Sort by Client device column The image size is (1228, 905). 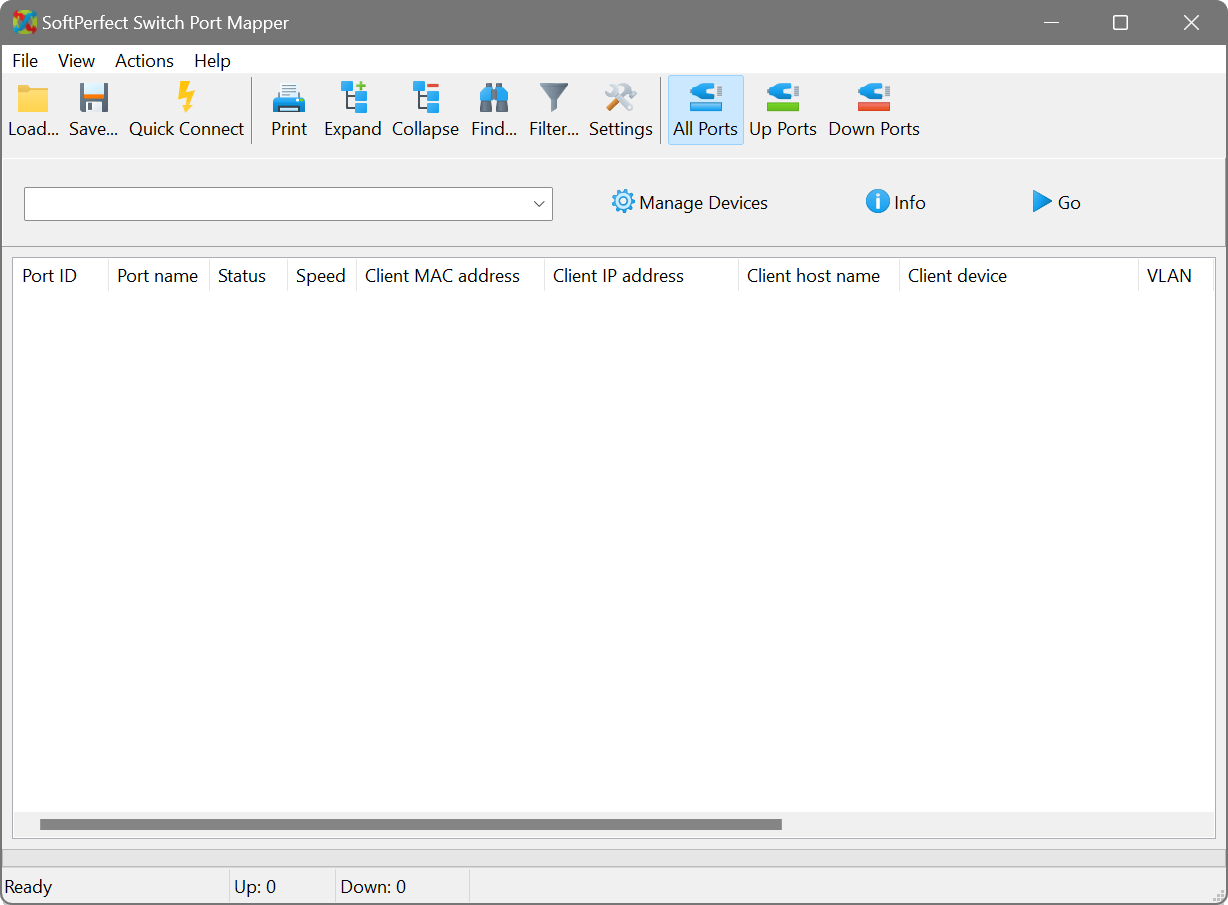click(x=1019, y=276)
